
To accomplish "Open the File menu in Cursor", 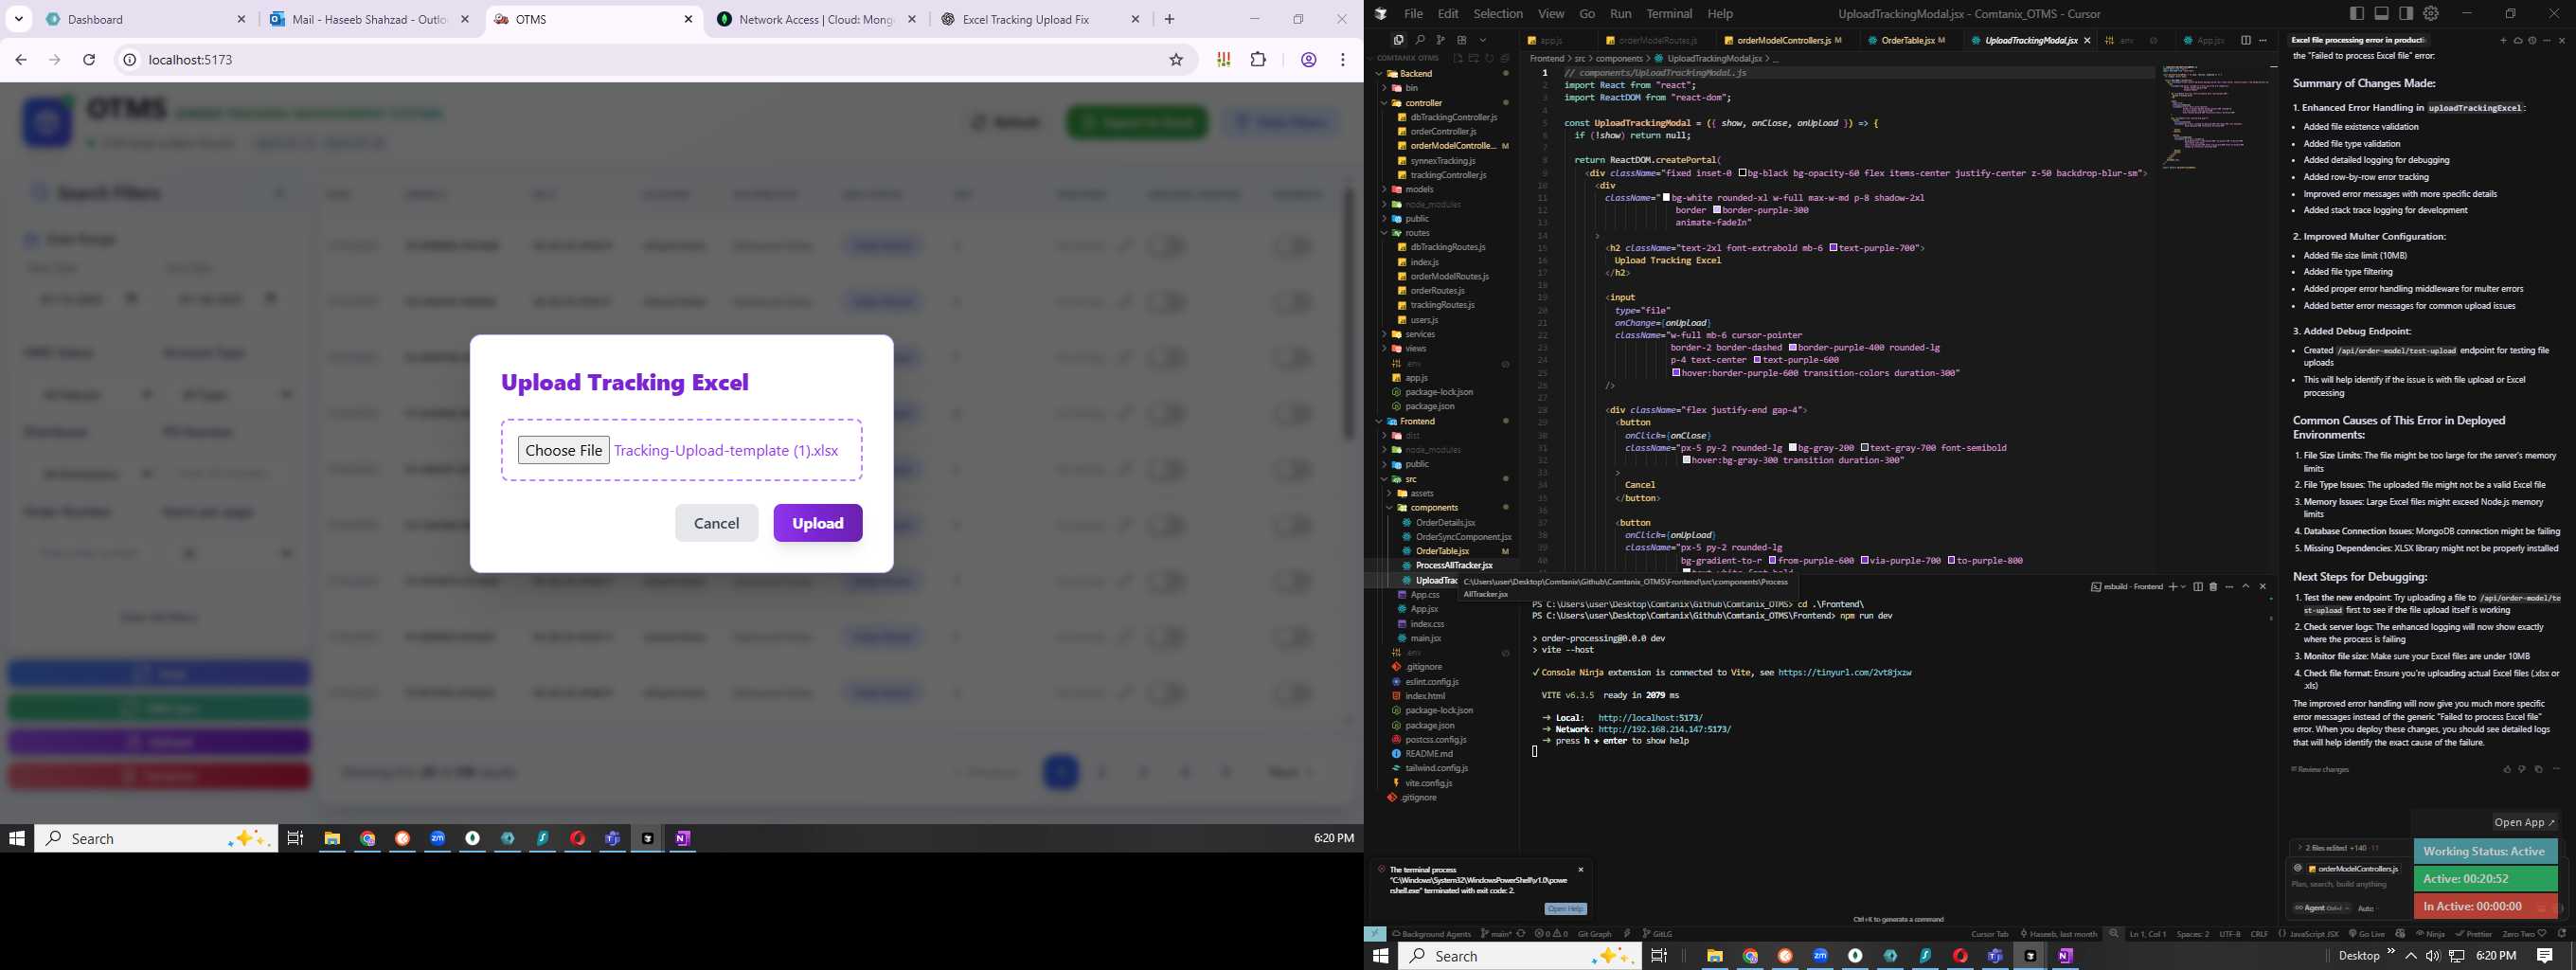I will click(1413, 14).
